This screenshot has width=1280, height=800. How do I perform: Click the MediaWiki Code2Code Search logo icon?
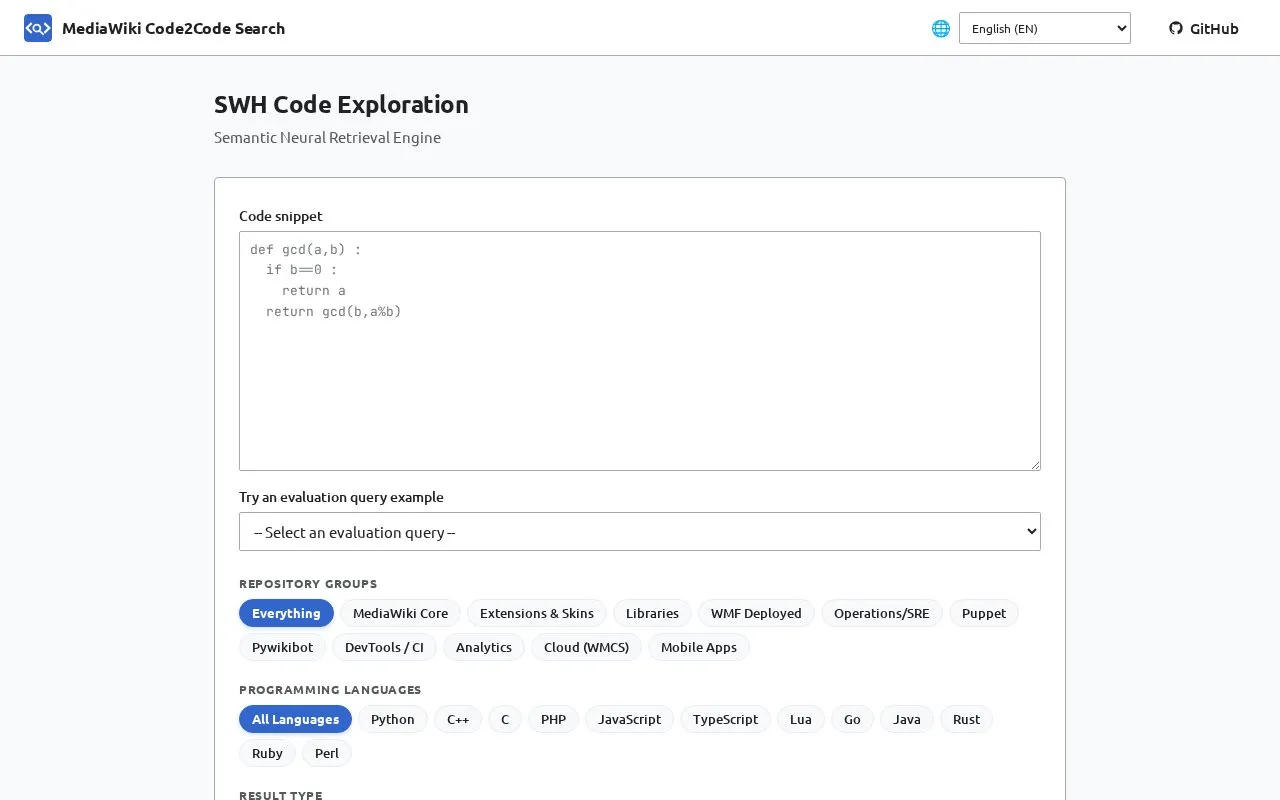pyautogui.click(x=38, y=28)
